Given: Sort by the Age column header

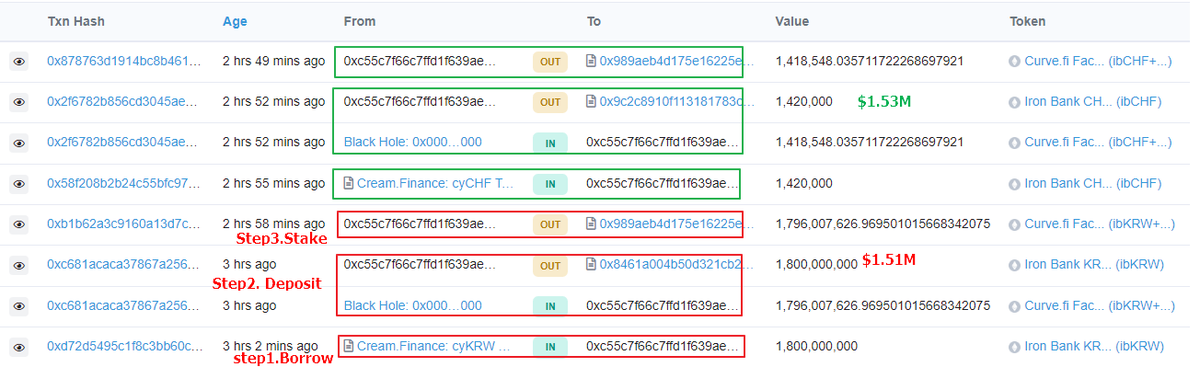Looking at the screenshot, I should 235,21.
